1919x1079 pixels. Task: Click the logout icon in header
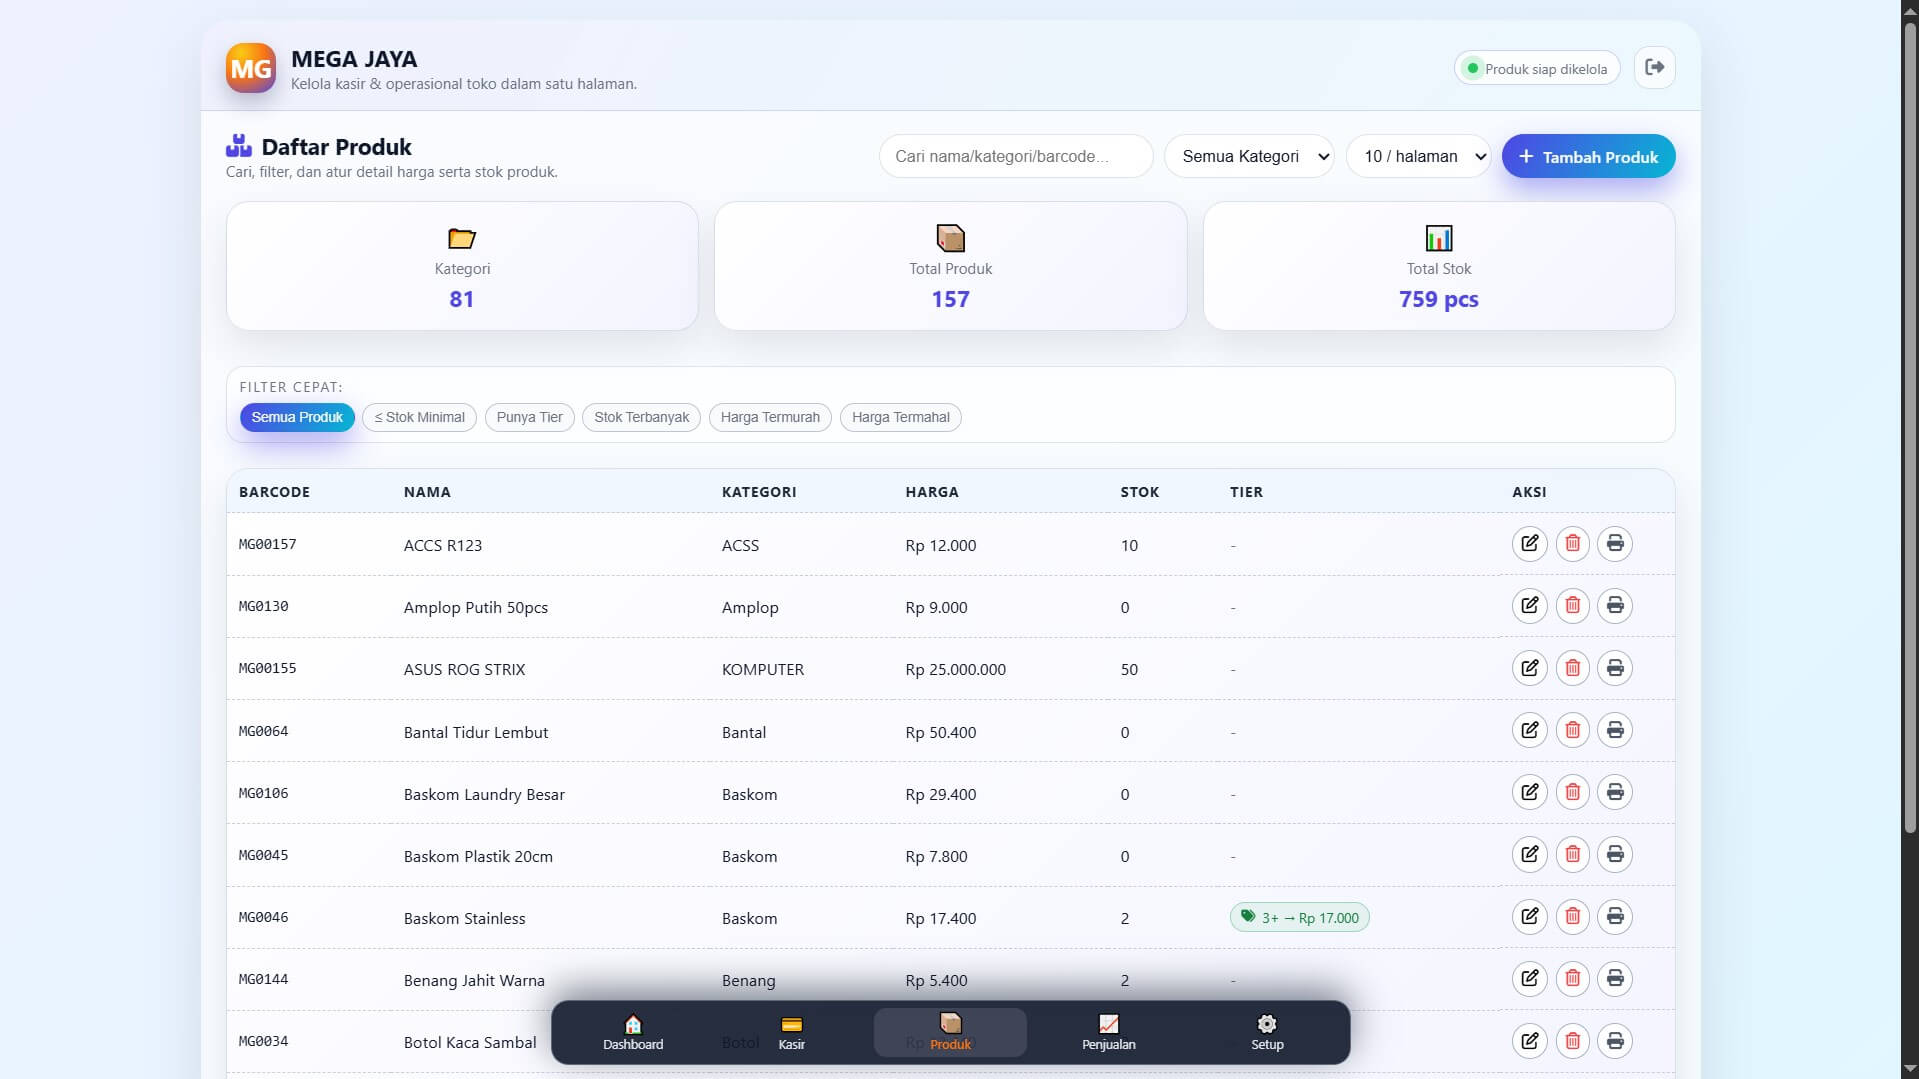click(x=1654, y=68)
